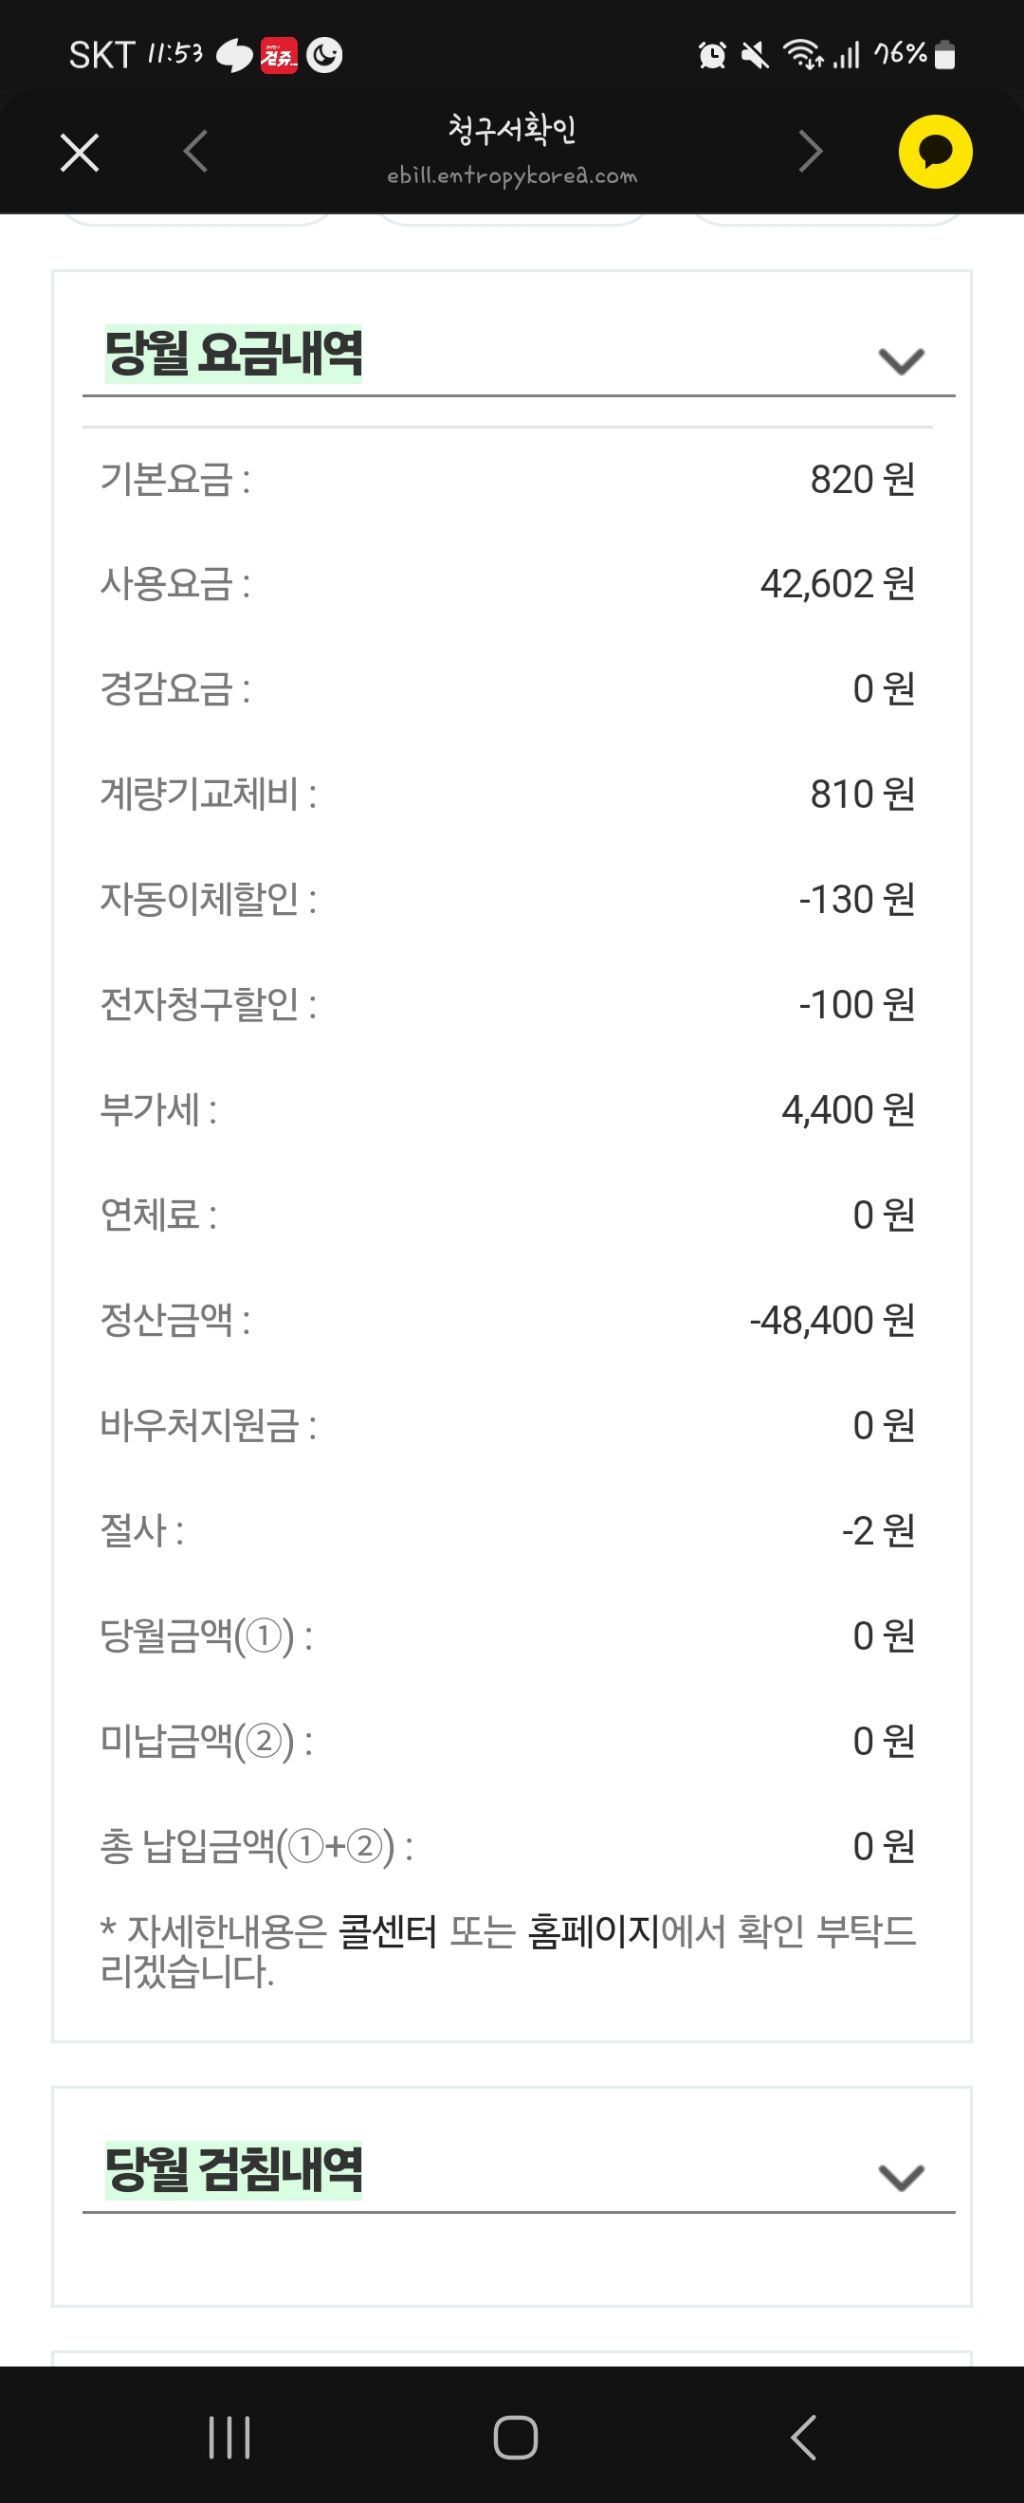
Task: Tap the 콜센터 bold text in notice
Action: [x=388, y=1931]
